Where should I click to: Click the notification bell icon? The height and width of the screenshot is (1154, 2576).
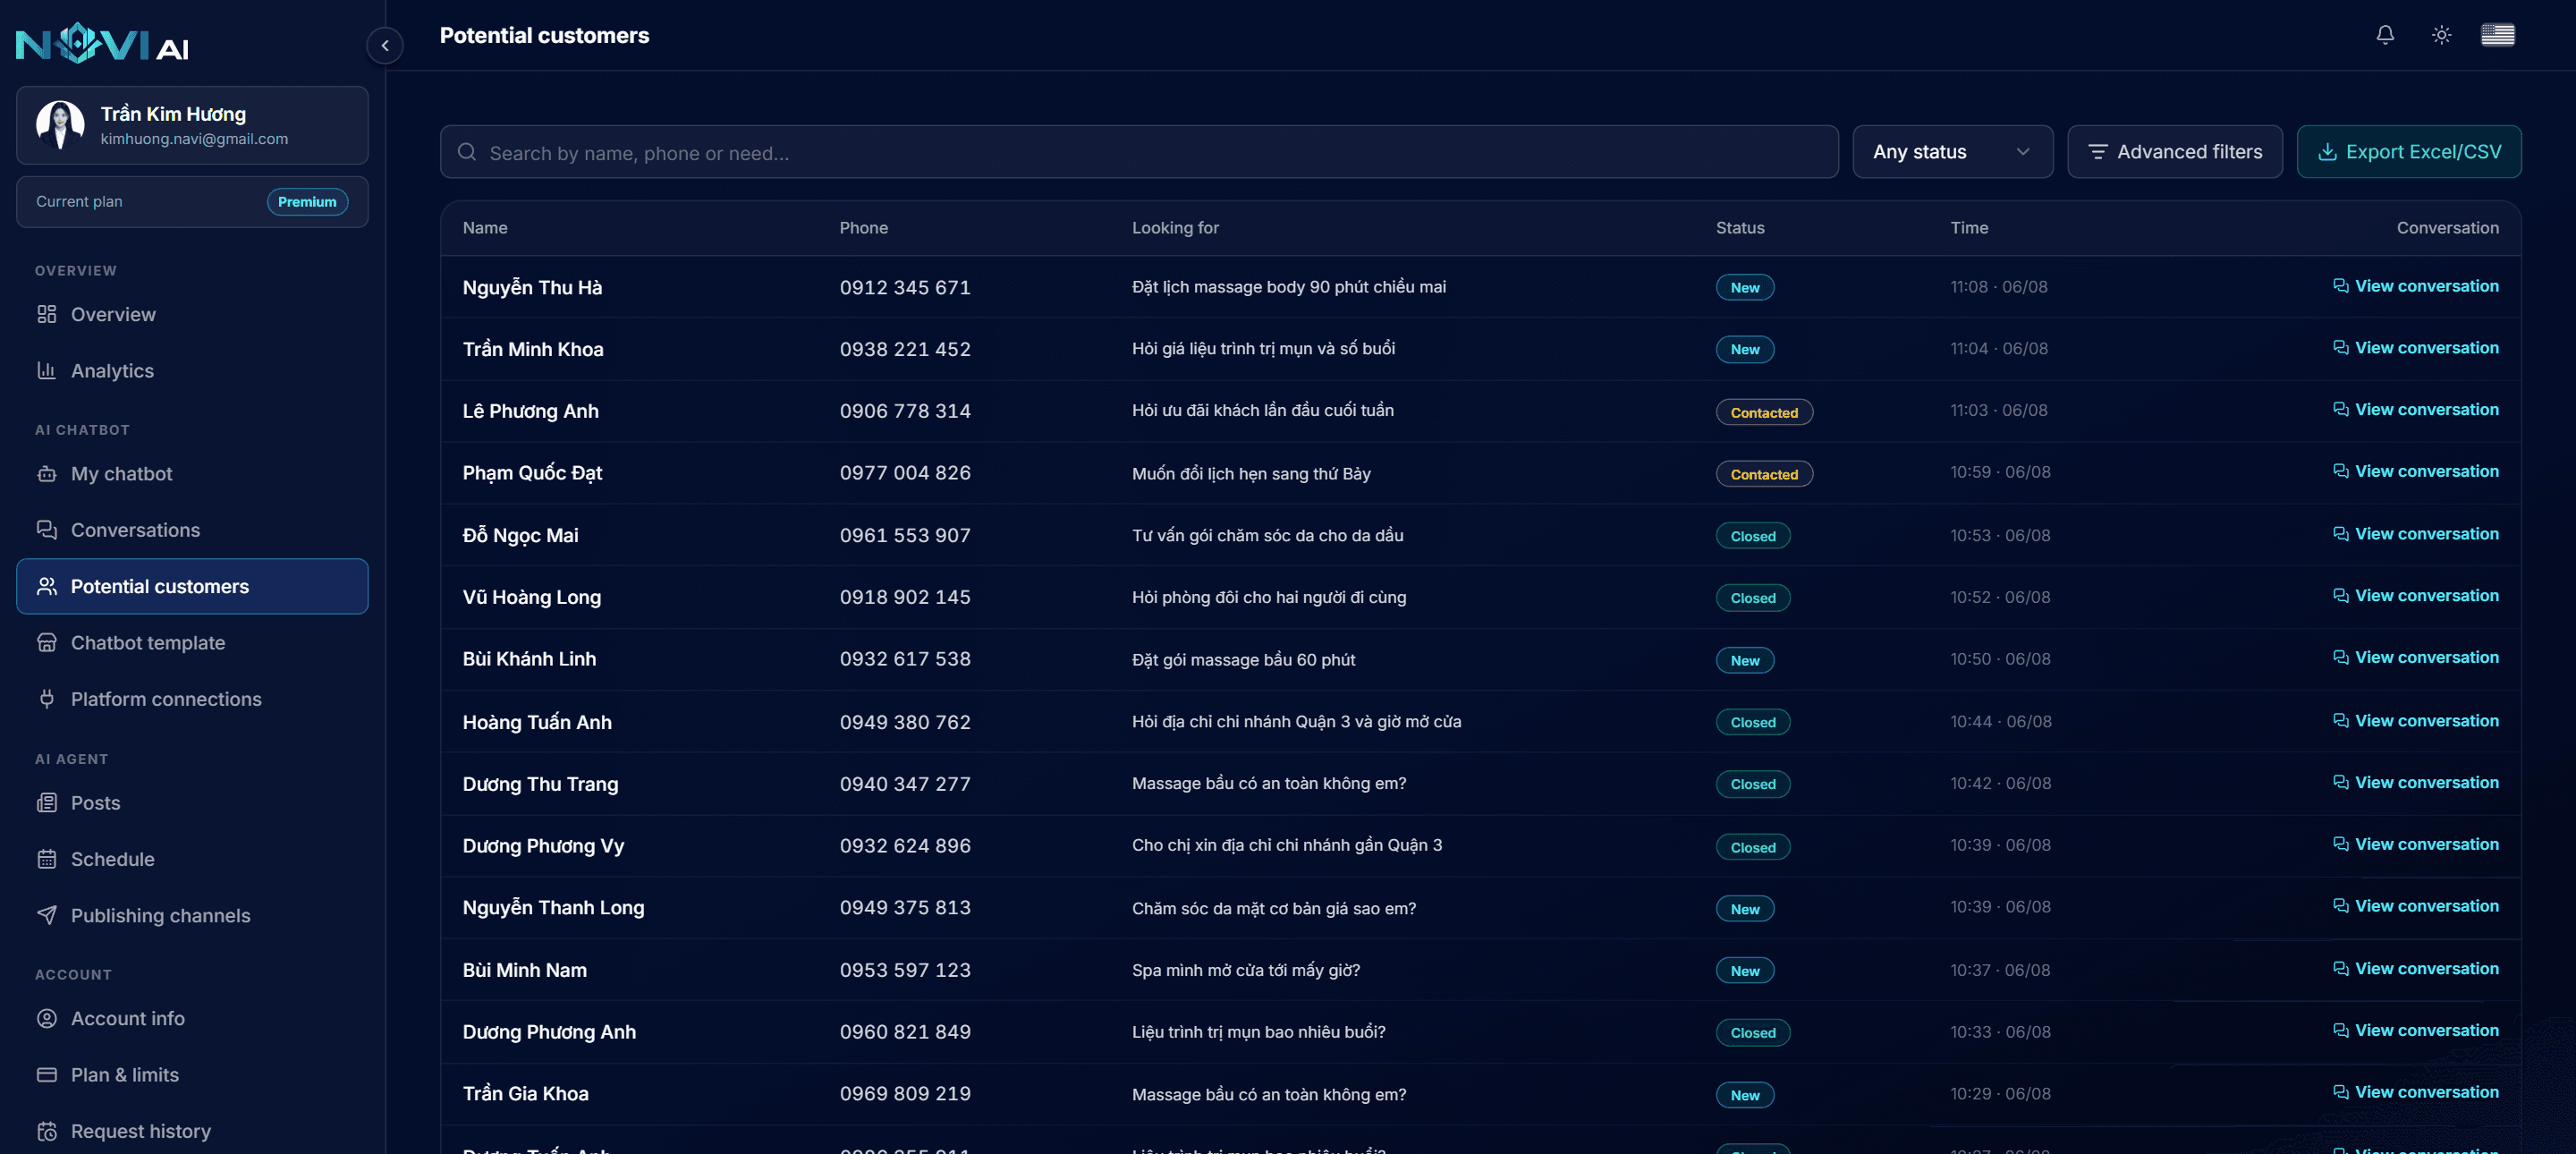pyautogui.click(x=2385, y=35)
